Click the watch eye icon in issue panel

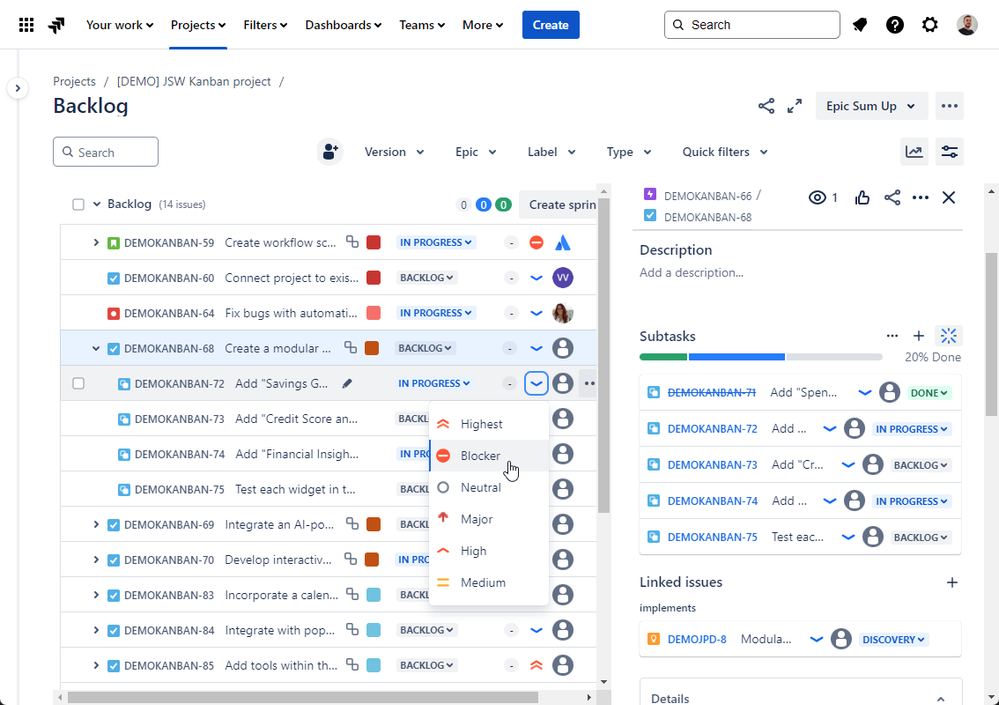817,197
